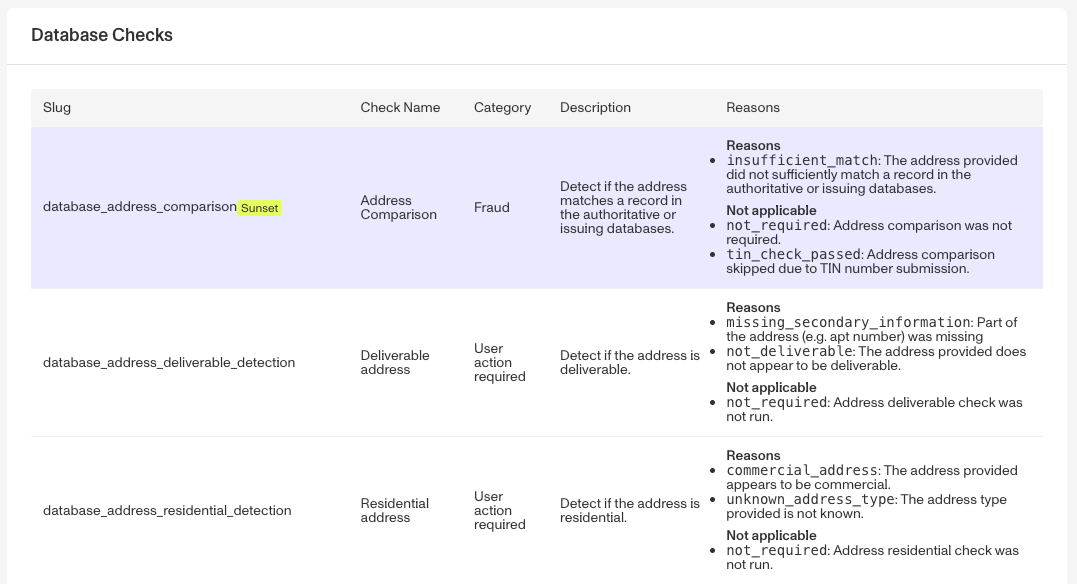The width and height of the screenshot is (1077, 584).
Task: Click the commercial_address reason code
Action: [x=802, y=471]
